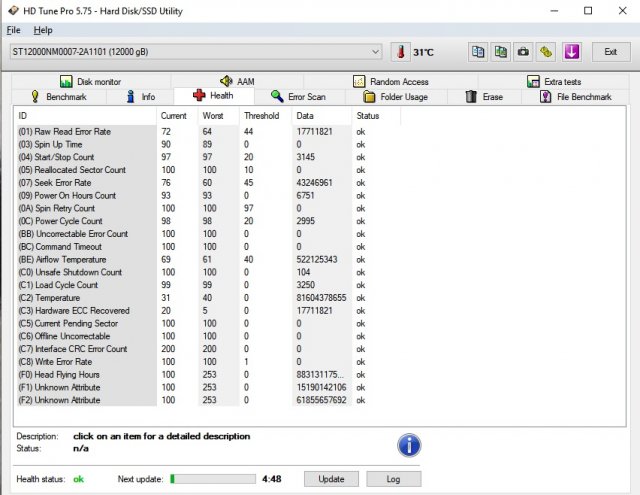Switch to the File Benchmark tab

tap(576, 97)
